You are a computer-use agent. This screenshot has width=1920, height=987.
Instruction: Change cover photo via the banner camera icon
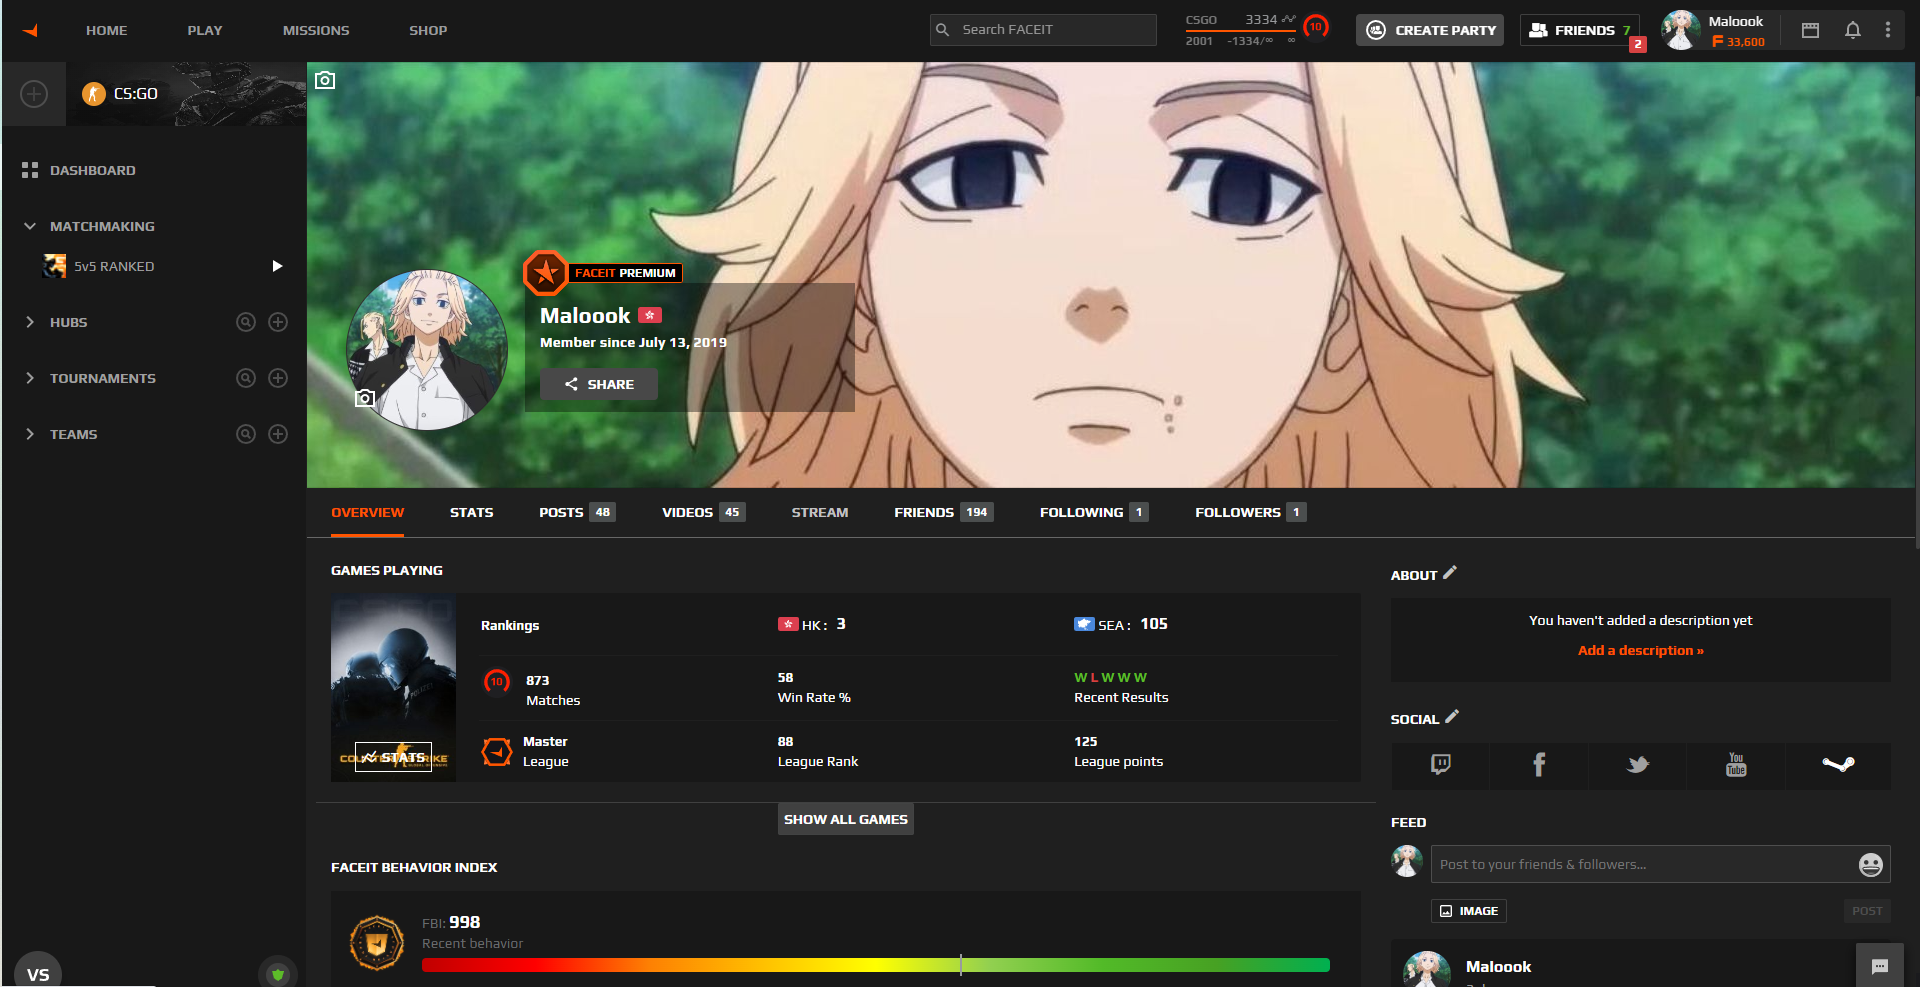325,80
